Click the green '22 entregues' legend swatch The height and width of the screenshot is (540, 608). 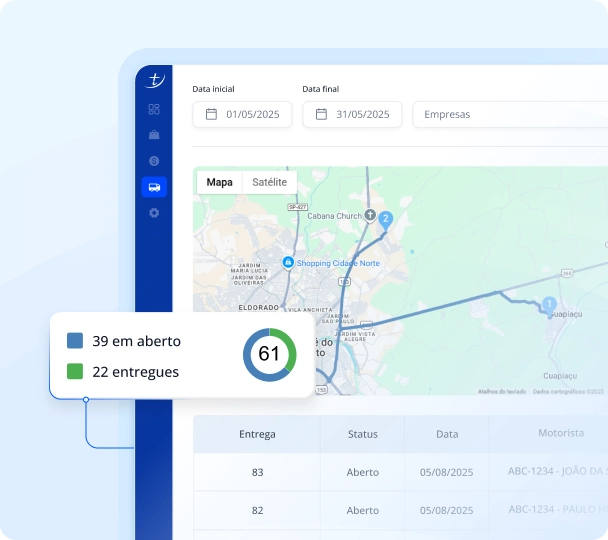[x=75, y=372]
